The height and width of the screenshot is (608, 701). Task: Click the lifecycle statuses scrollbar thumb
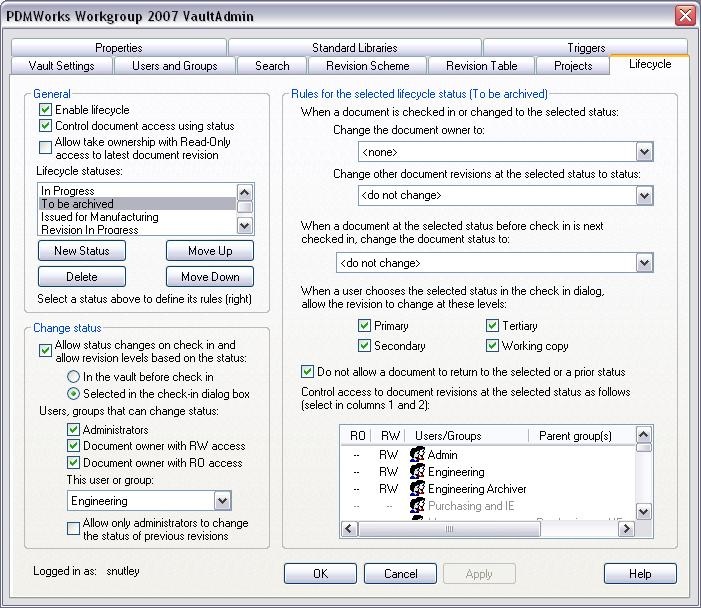[x=245, y=207]
